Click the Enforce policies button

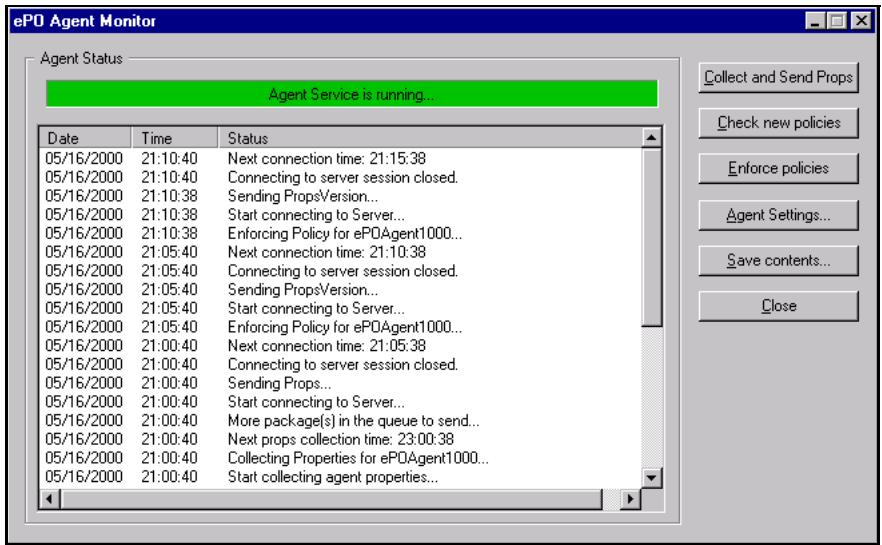pyautogui.click(x=778, y=168)
